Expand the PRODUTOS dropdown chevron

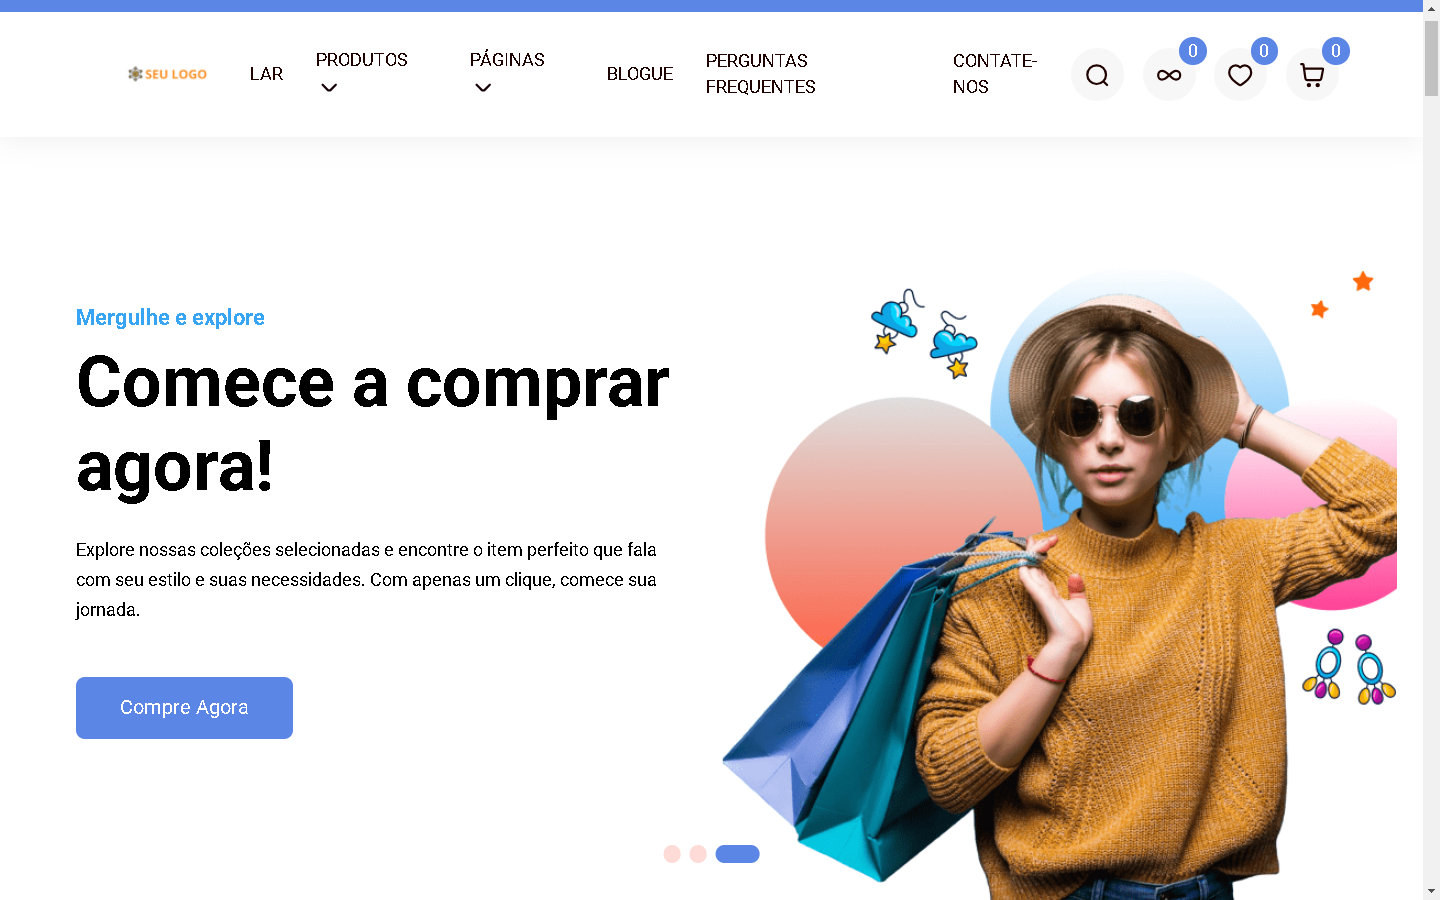(329, 88)
